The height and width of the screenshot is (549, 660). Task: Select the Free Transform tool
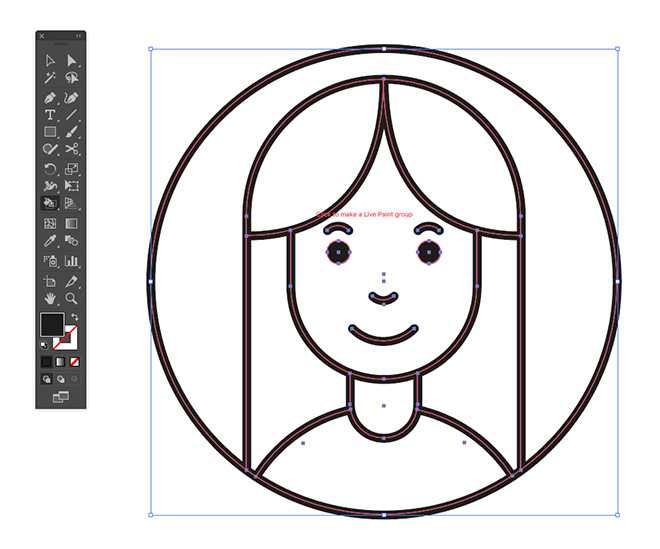tap(71, 186)
